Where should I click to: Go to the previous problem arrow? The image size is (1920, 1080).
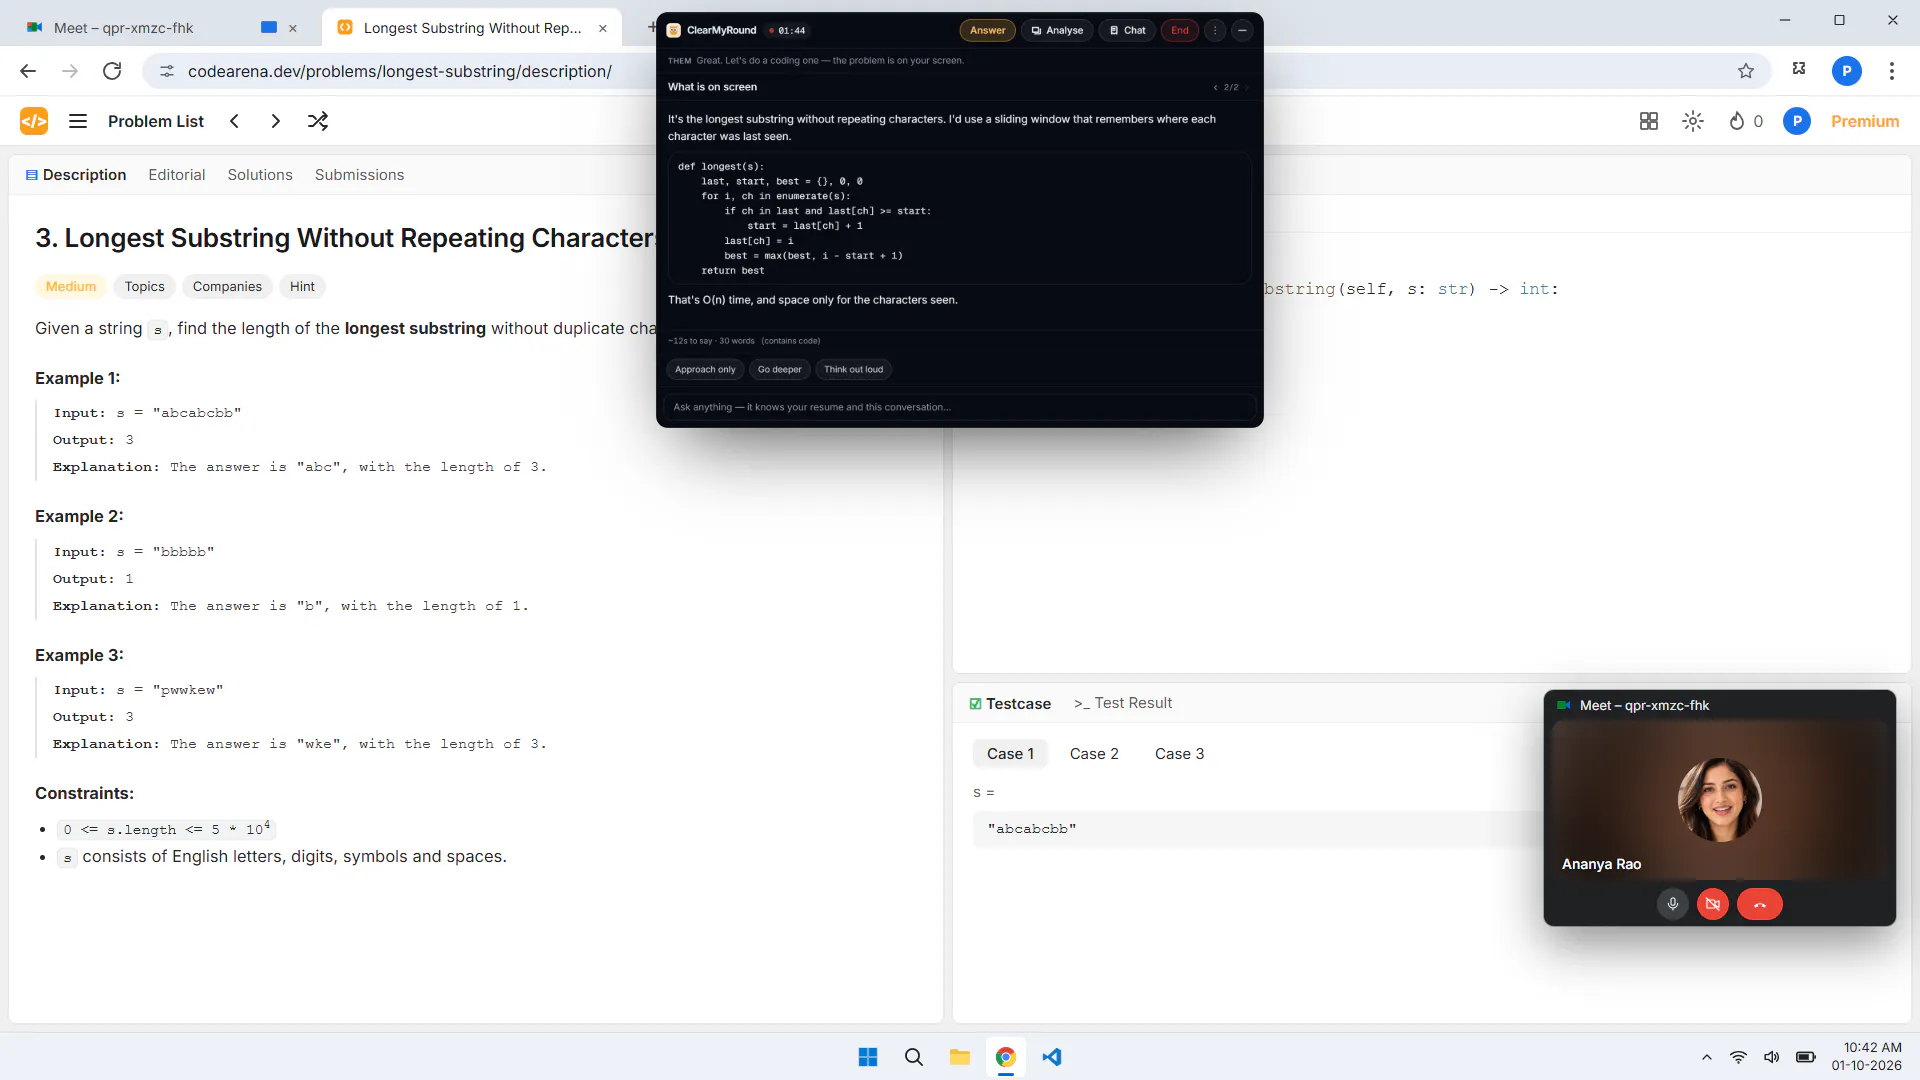(234, 121)
